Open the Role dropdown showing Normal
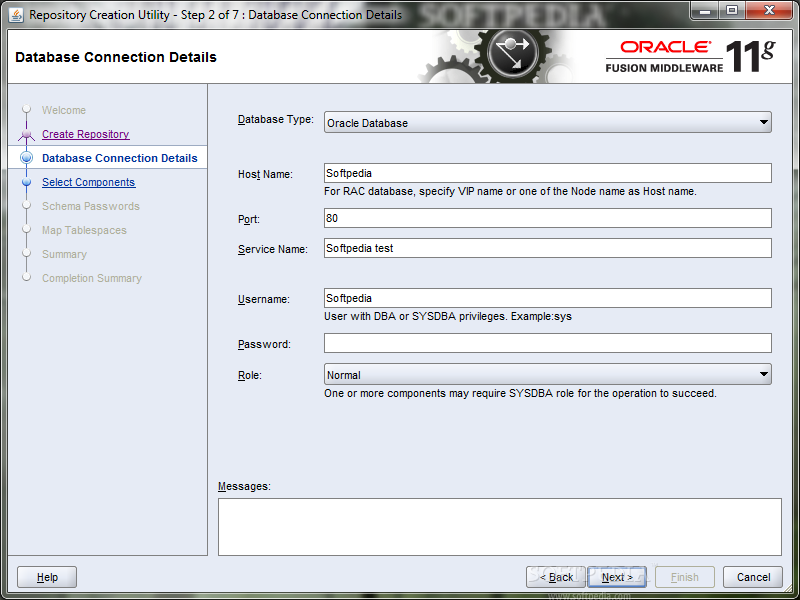This screenshot has height=600, width=800. coord(547,374)
